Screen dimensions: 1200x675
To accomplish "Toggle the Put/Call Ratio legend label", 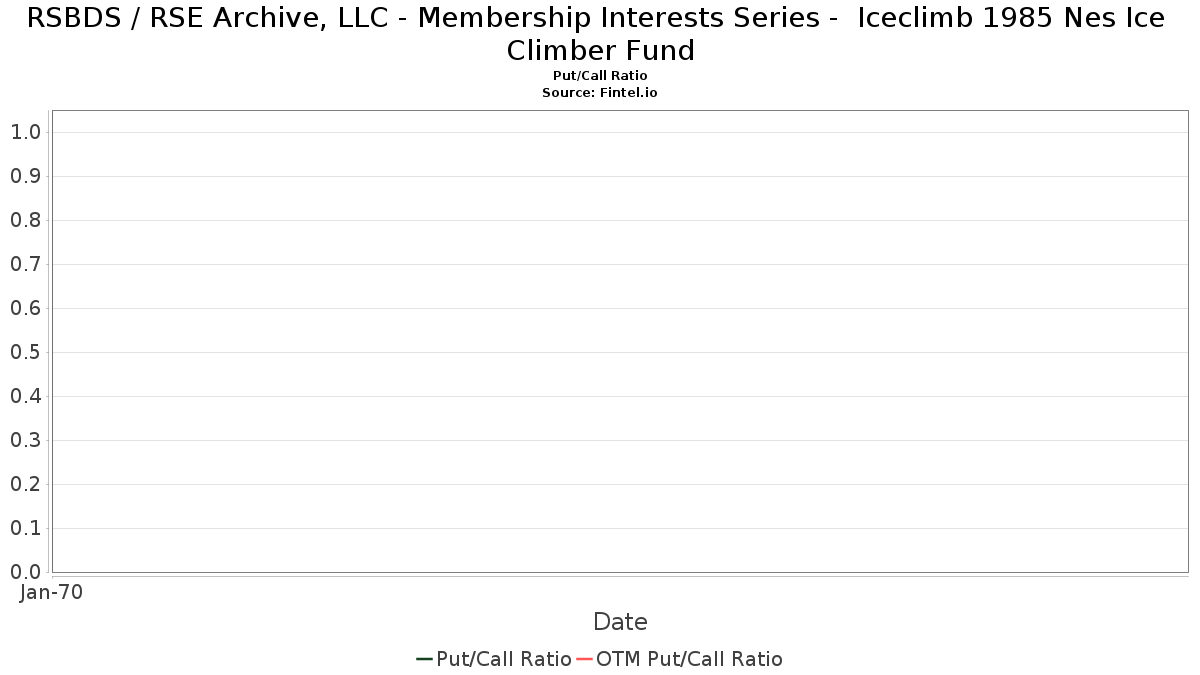I will tap(503, 659).
